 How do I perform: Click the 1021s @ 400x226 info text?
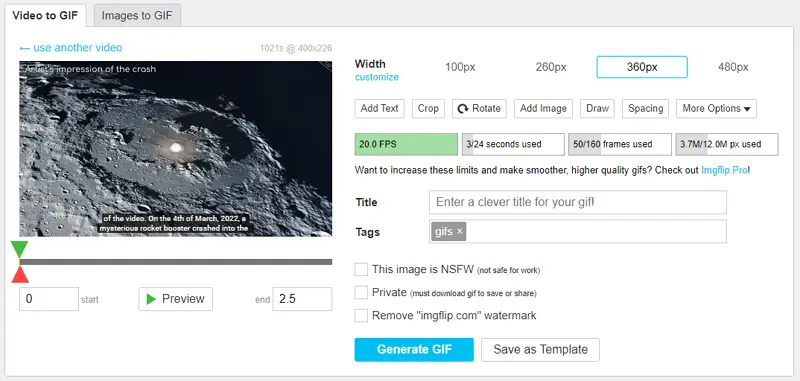(296, 48)
